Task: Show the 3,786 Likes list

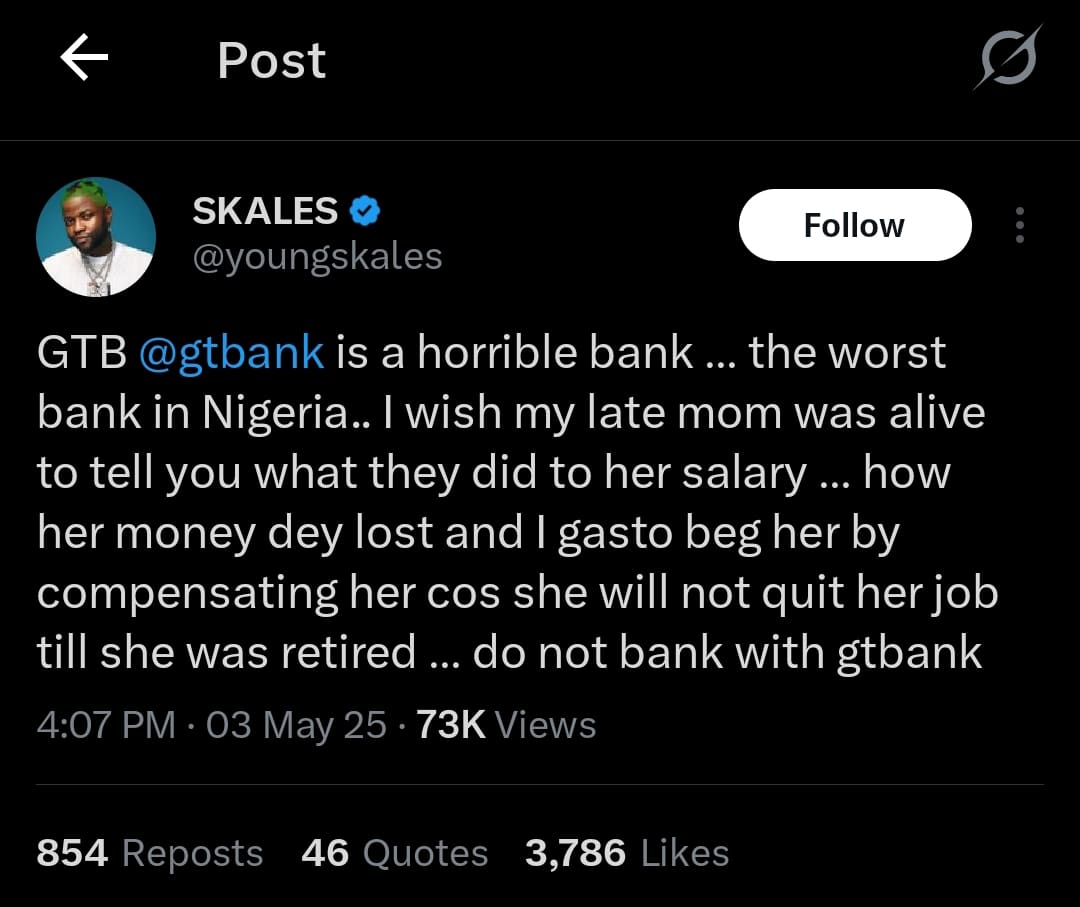Action: point(627,853)
